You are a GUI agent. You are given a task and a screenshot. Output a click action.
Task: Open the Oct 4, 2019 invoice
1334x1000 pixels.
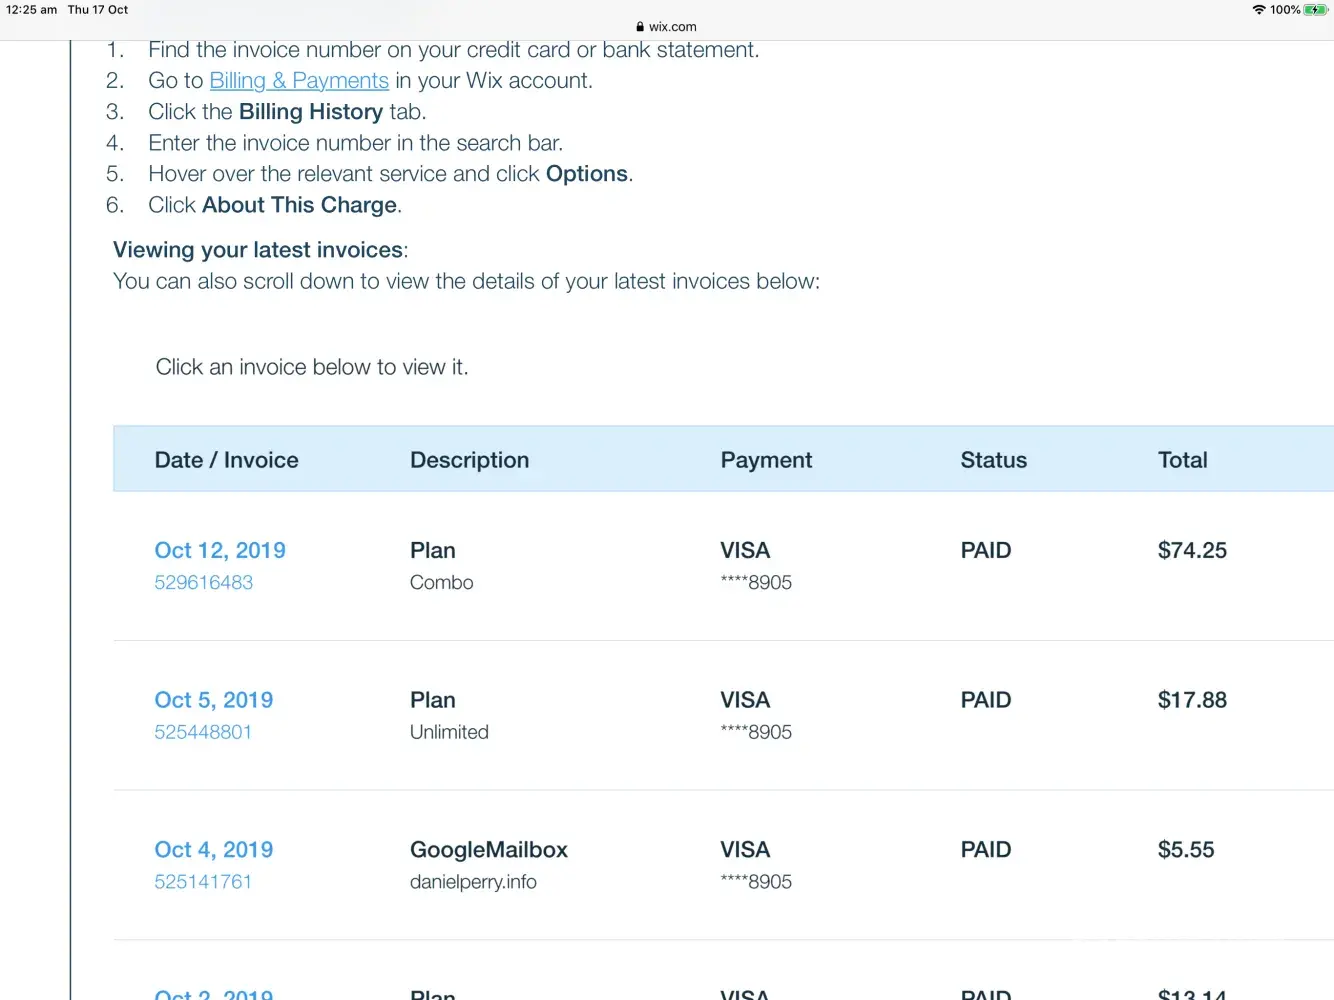pos(213,850)
